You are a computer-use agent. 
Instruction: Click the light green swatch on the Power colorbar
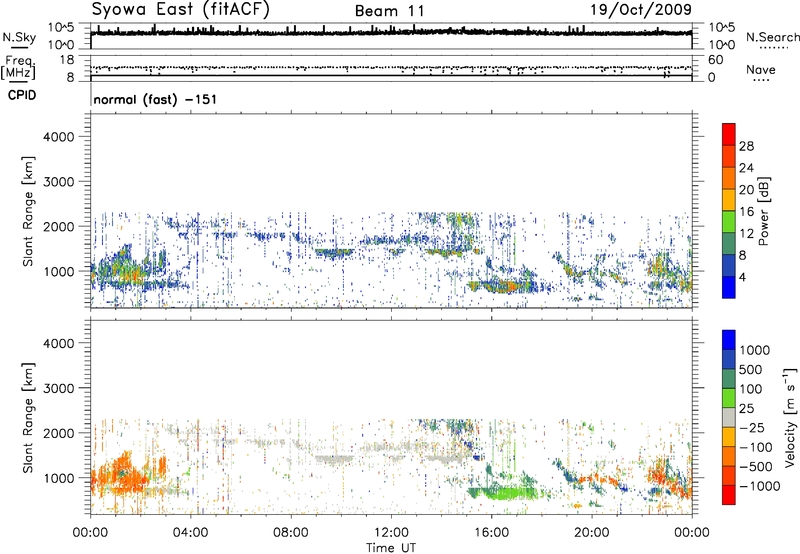click(x=729, y=221)
